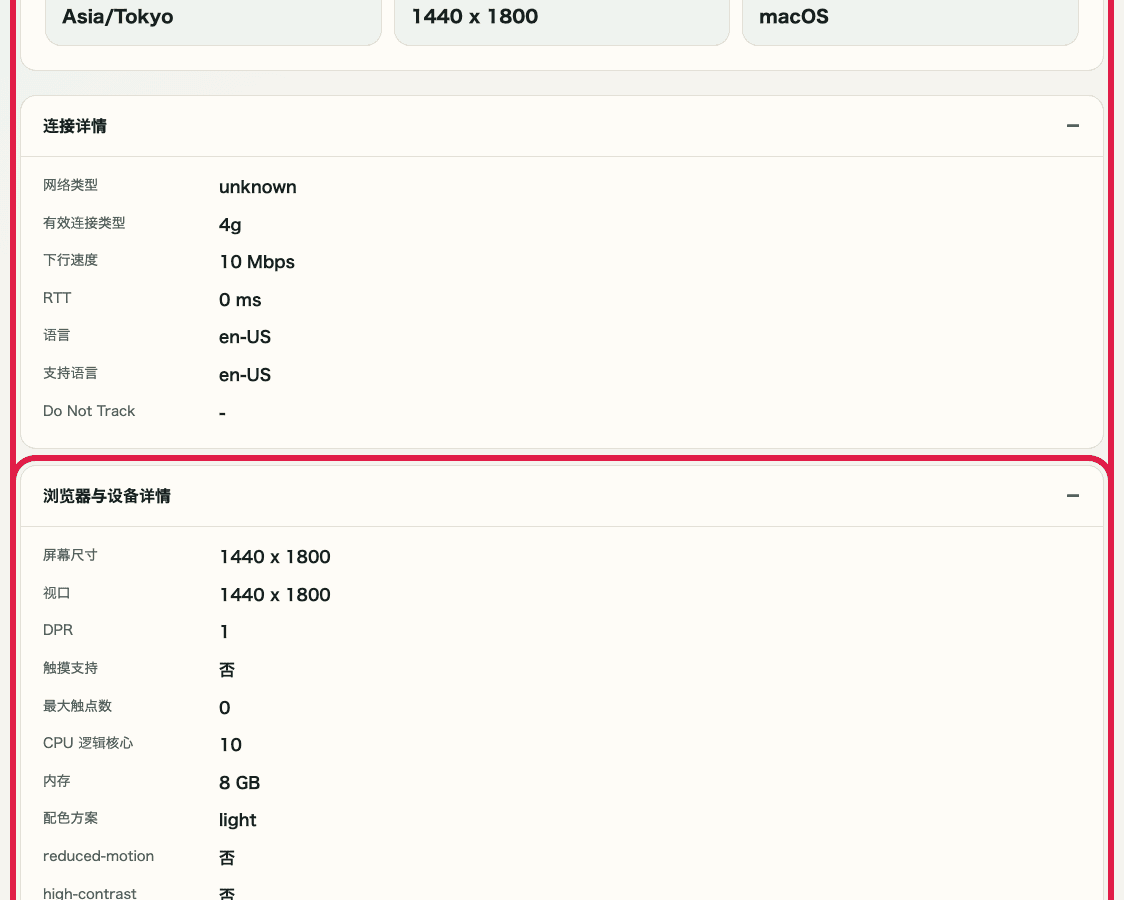Click the 8 GB 内存 value

(x=239, y=782)
